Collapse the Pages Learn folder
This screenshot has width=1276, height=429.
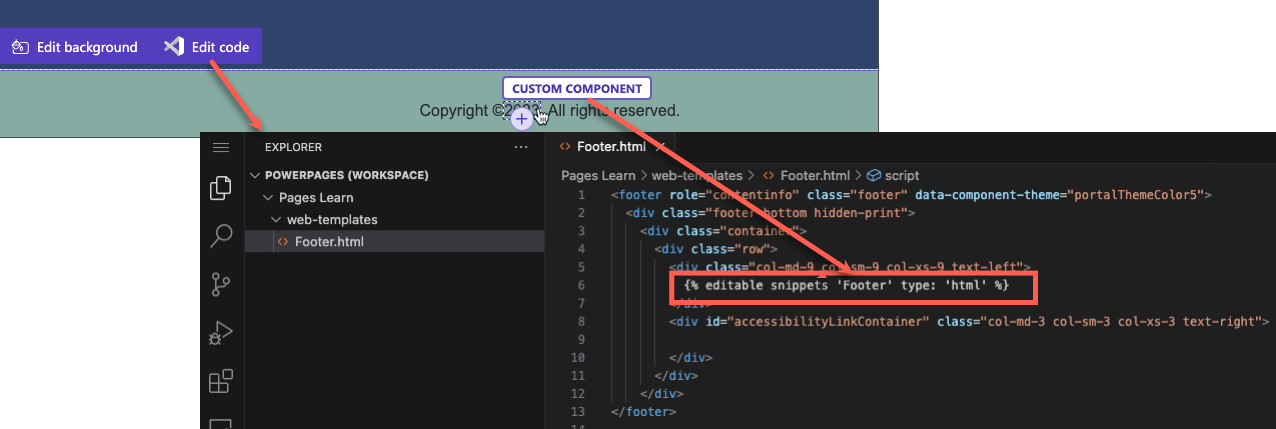[308, 197]
